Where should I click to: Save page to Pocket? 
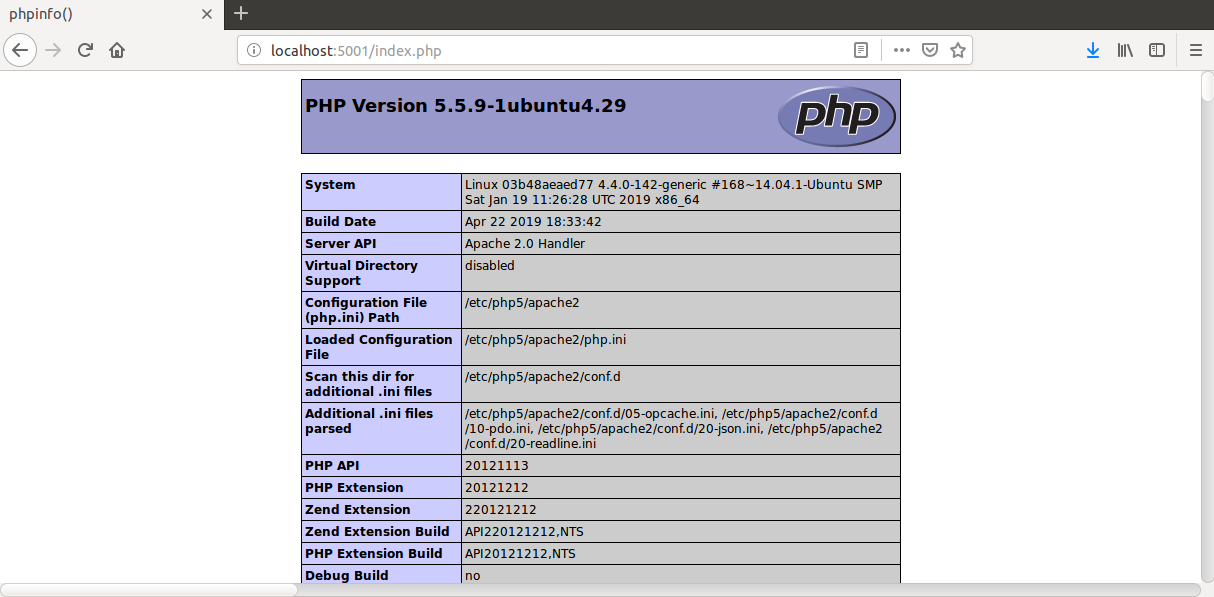coord(929,50)
